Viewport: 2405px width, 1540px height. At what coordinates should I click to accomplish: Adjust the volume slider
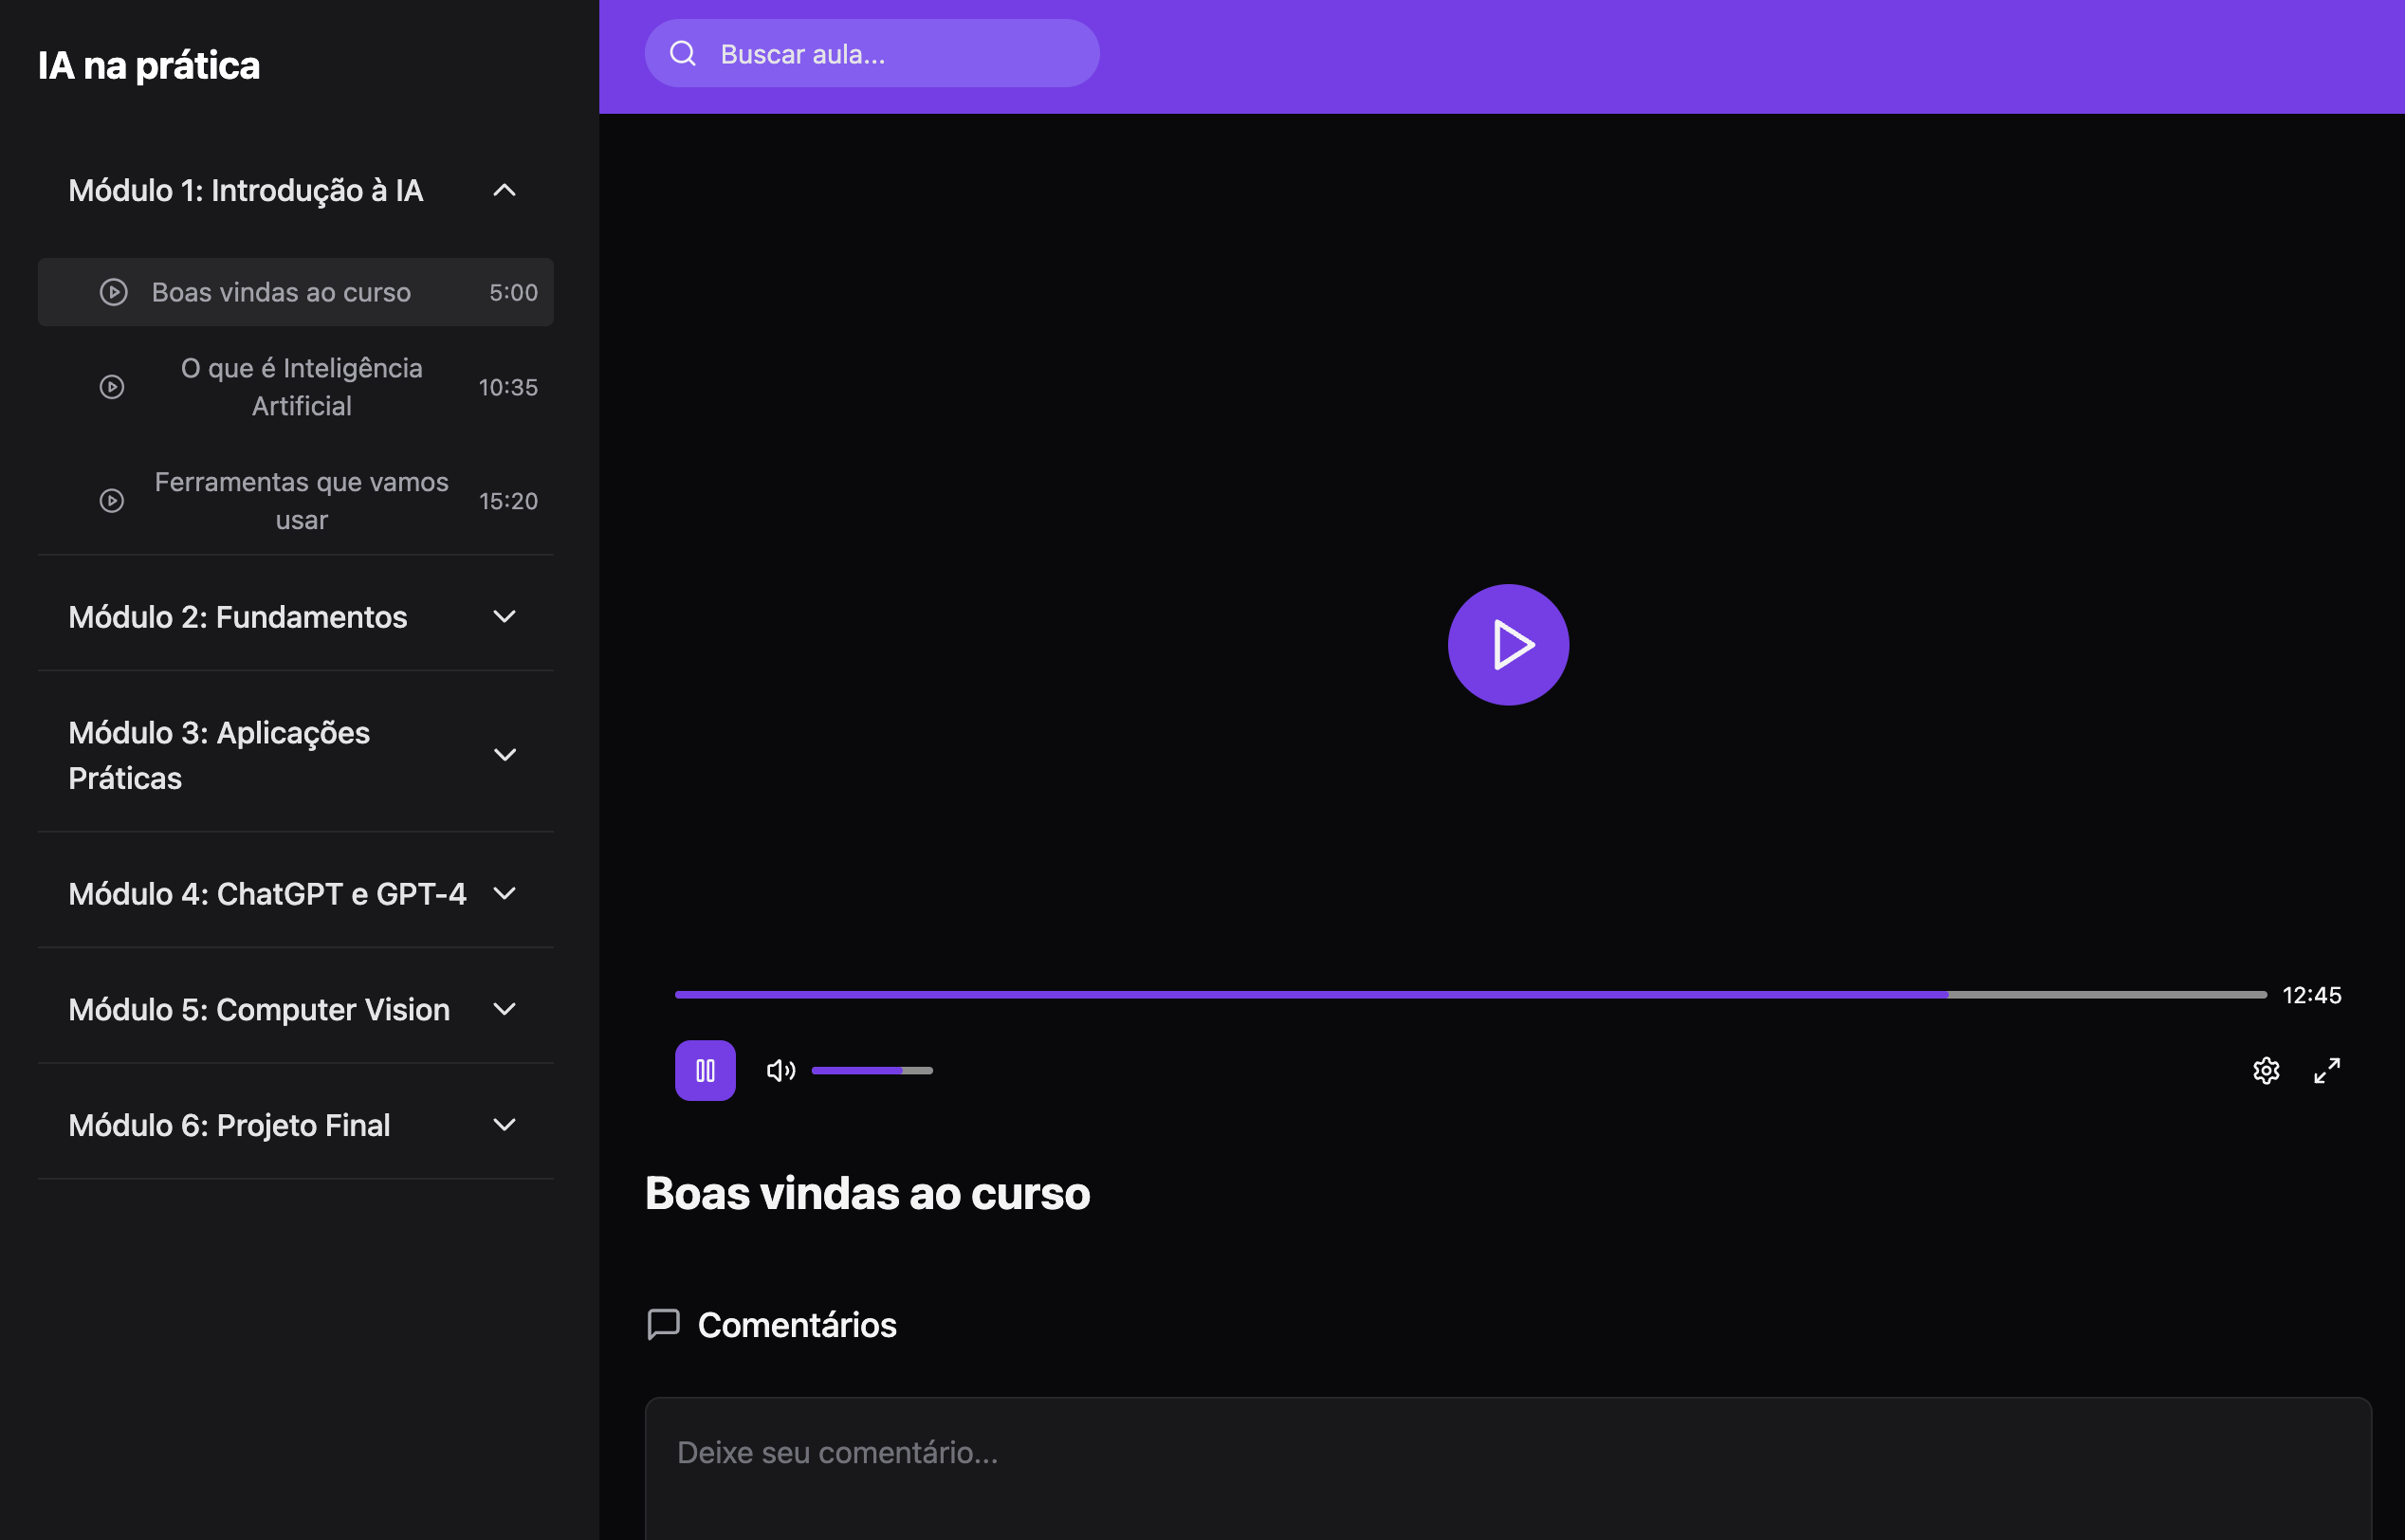coord(872,1070)
